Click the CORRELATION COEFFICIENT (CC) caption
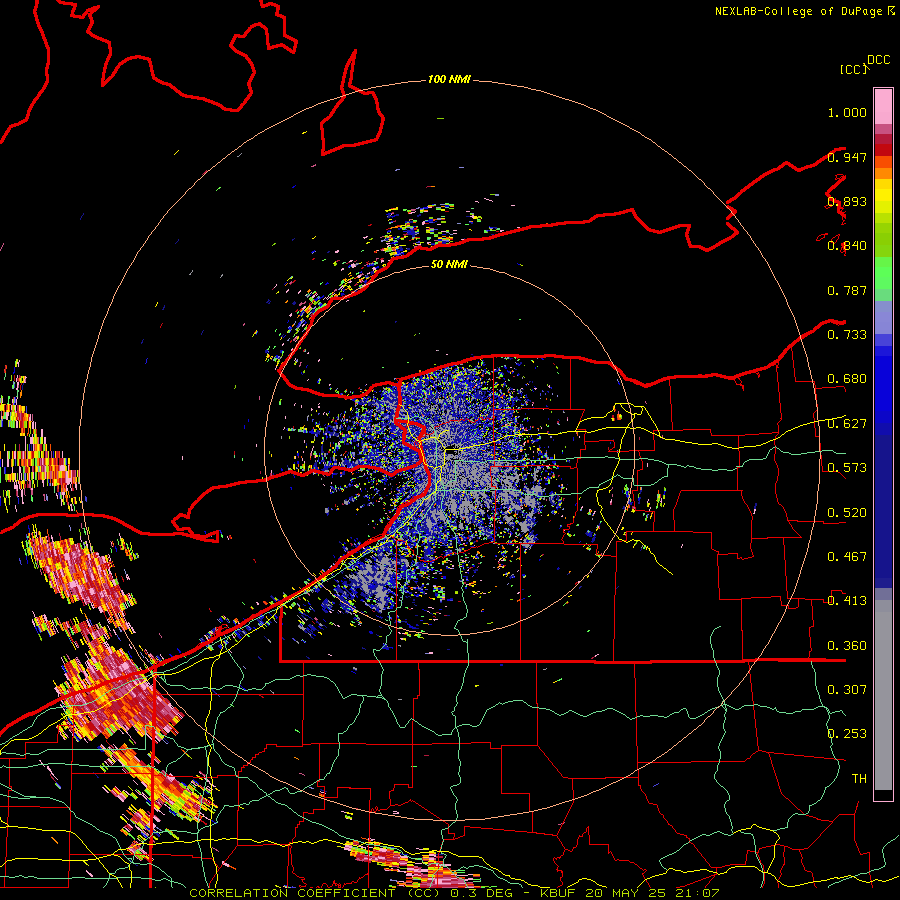 pyautogui.click(x=315, y=893)
